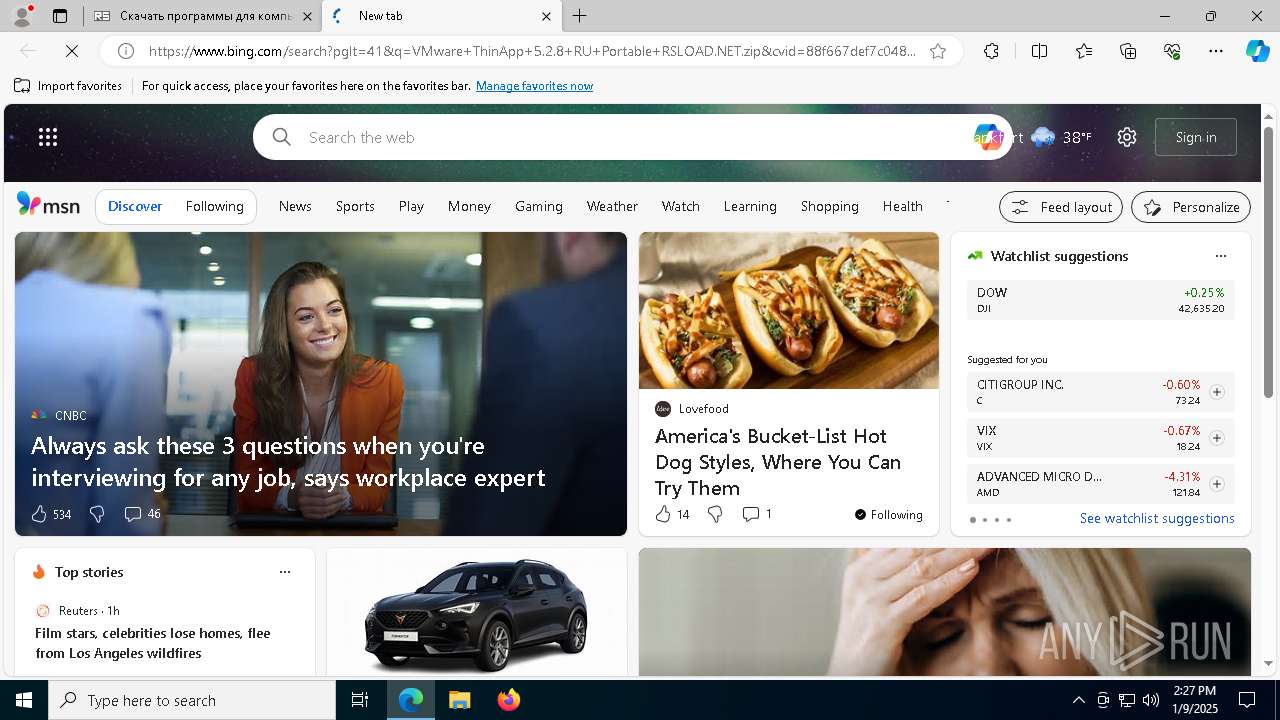Viewport: 1280px width, 720px height.
Task: Open Browser essentials heart icon
Action: point(1172,51)
